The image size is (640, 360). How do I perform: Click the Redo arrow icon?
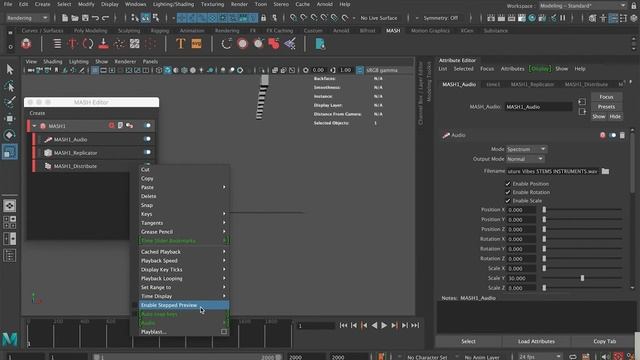click(x=106, y=18)
